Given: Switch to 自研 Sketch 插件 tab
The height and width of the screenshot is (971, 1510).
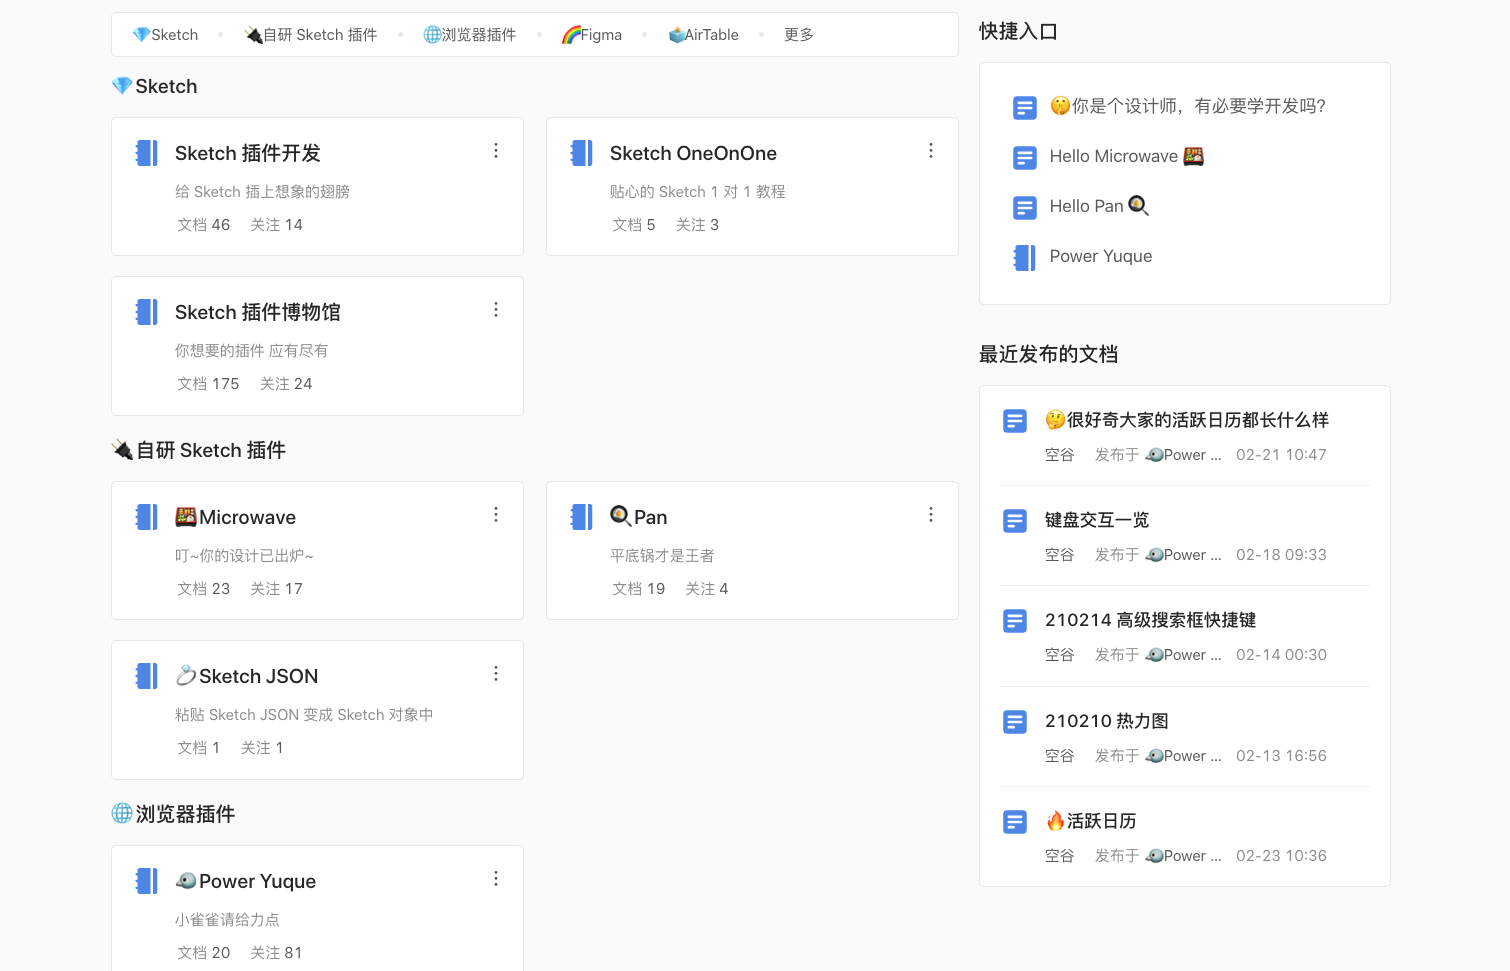Looking at the screenshot, I should click(x=311, y=35).
